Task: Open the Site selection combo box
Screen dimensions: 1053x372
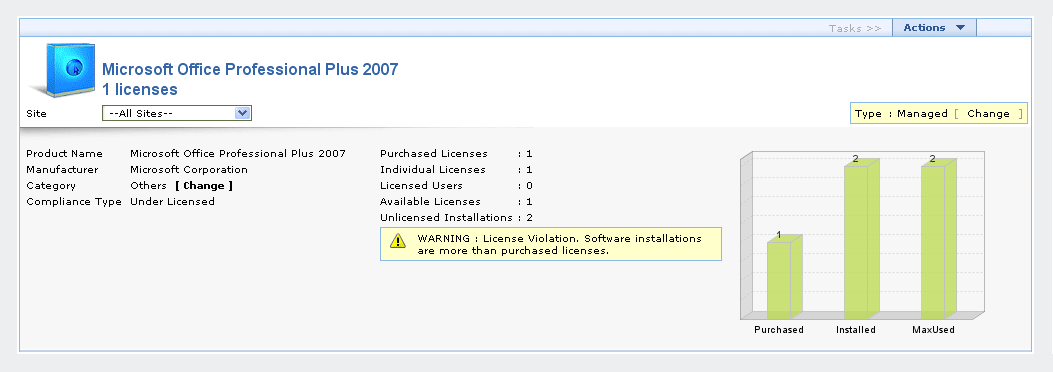Action: pos(177,113)
